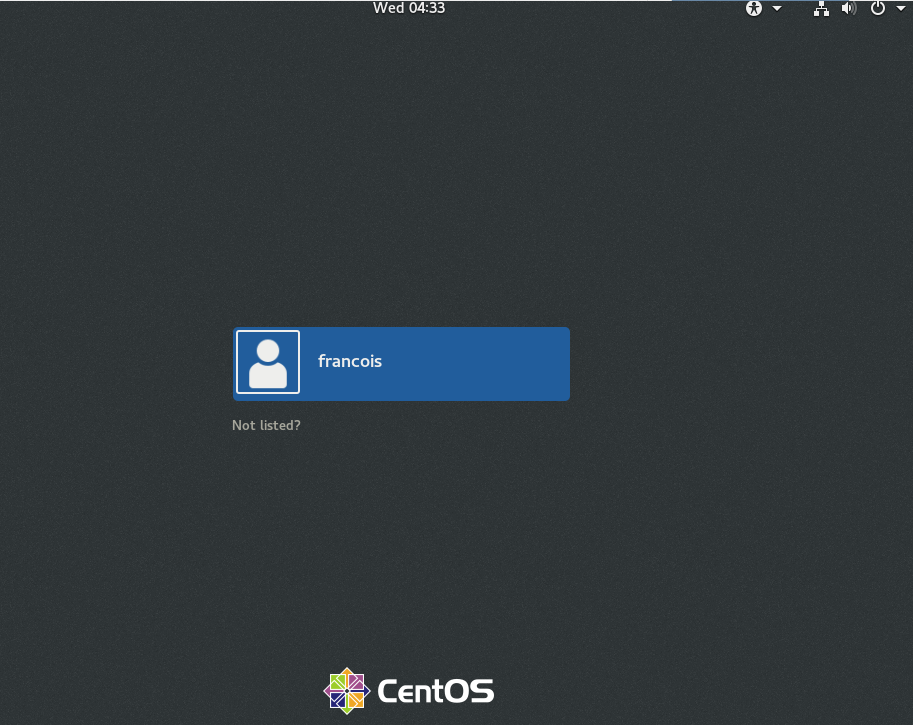Expand the accessibility dropdown arrow

coord(777,8)
